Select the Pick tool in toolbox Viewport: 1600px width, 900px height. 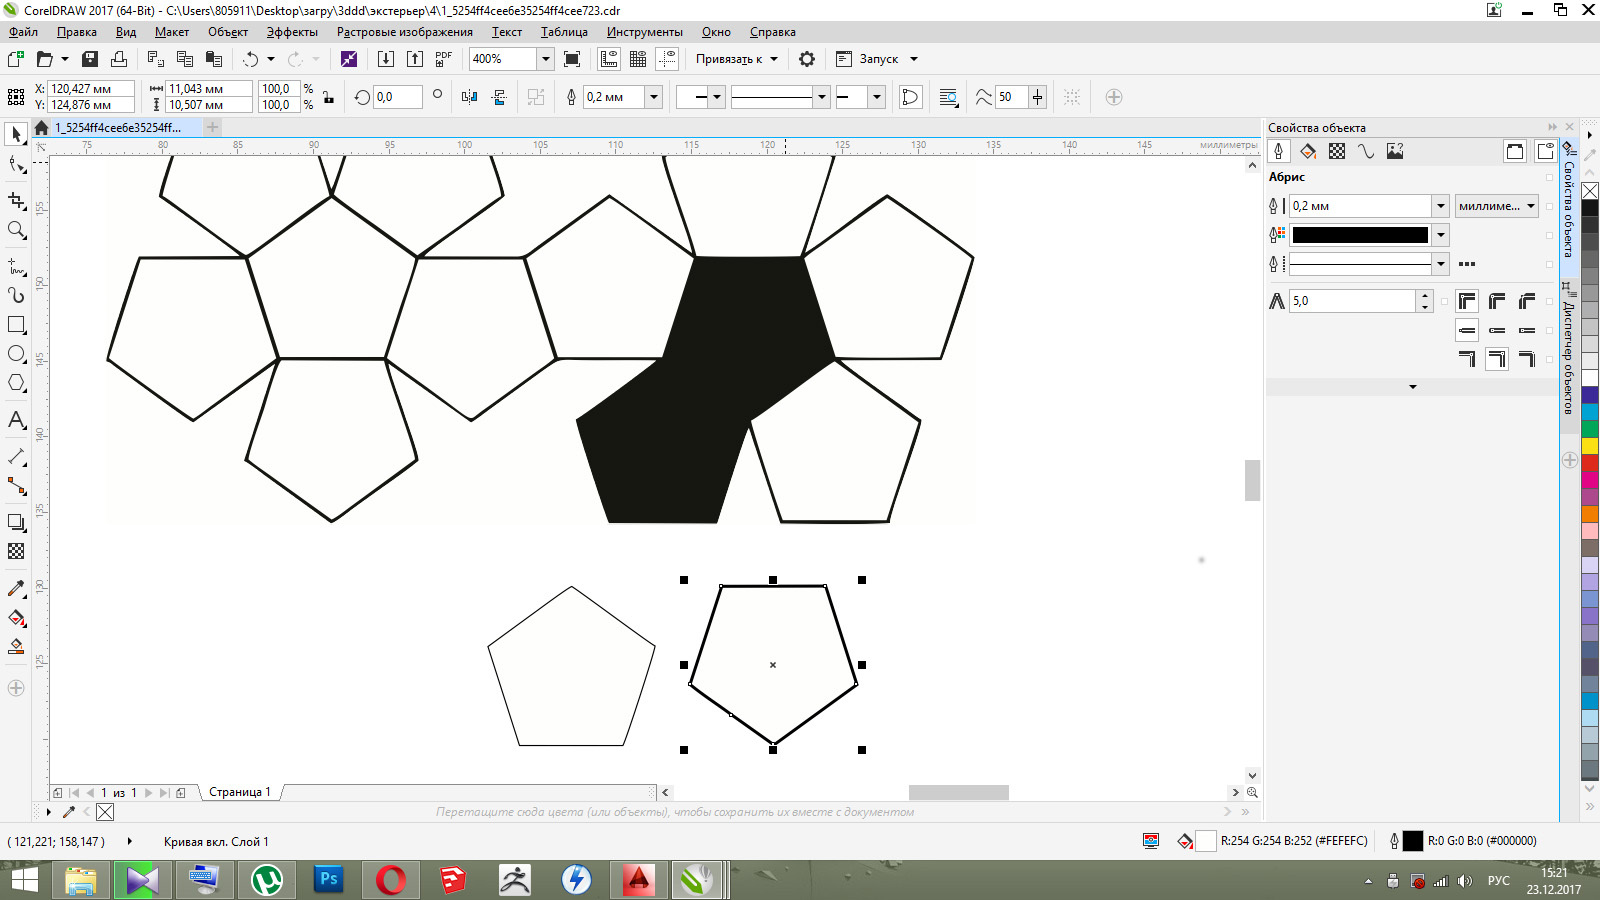point(16,134)
